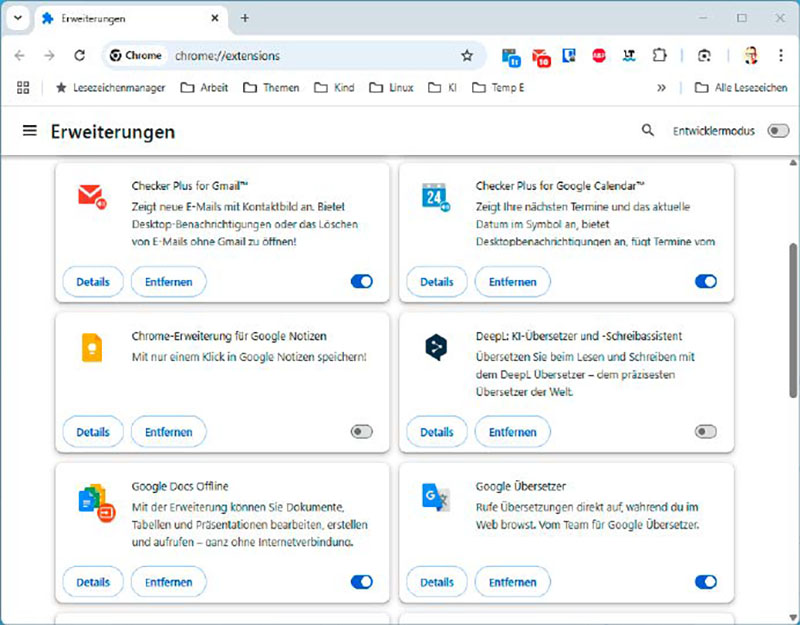Screen dimensions: 800x625
Task: Open the profile avatar menu
Action: click(750, 56)
